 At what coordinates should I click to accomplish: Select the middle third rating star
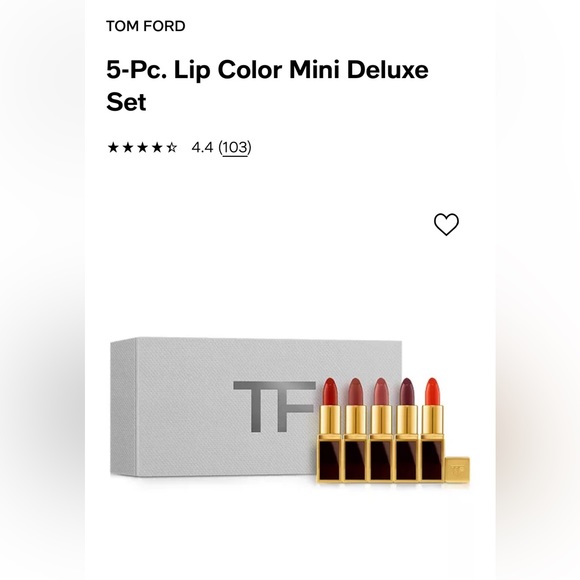tap(142, 148)
